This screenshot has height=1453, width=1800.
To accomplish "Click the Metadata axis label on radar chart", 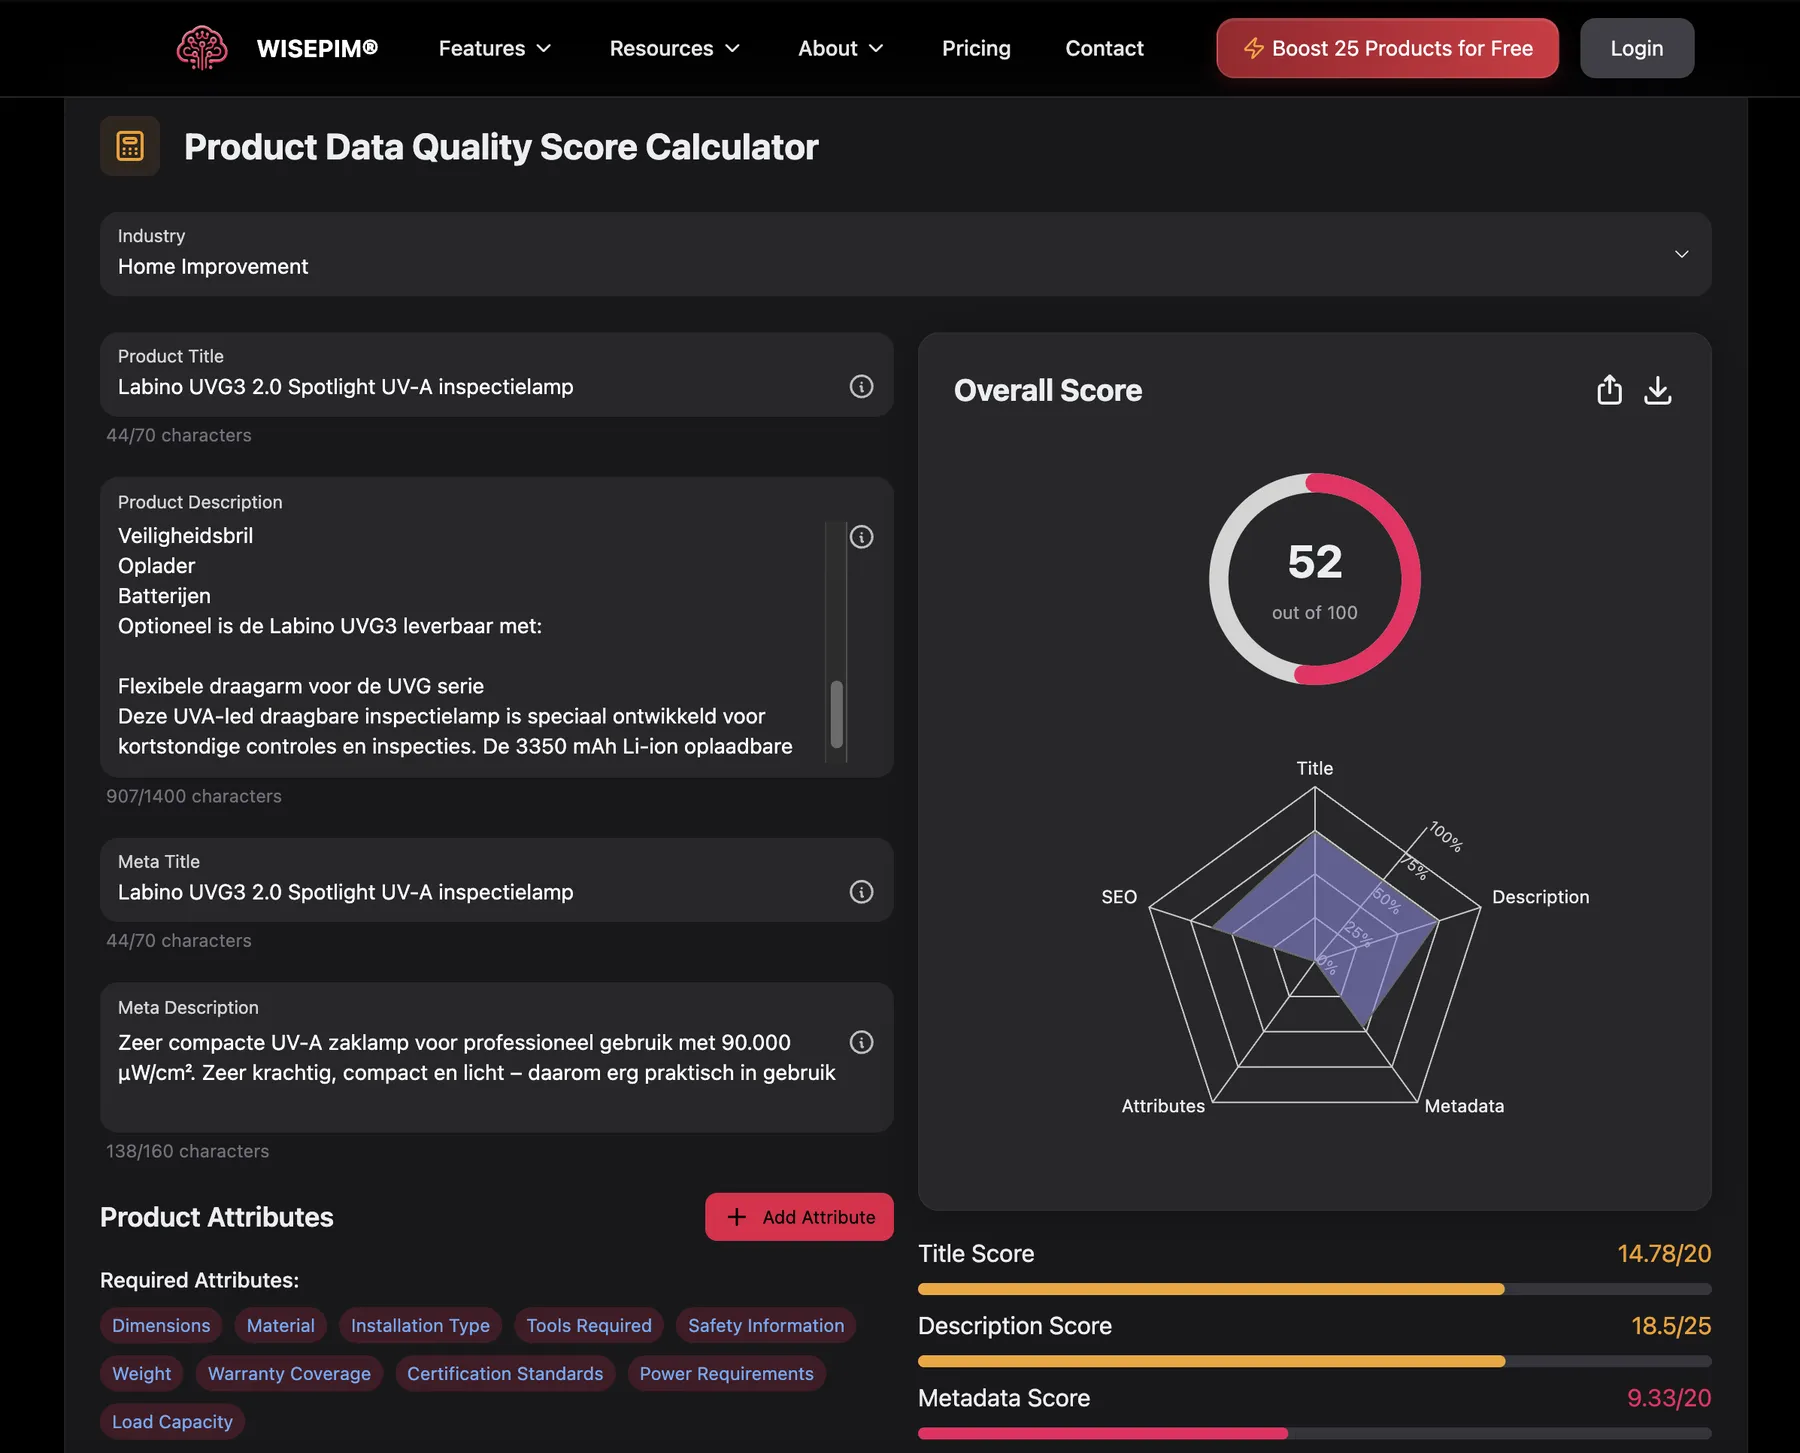I will 1464,1106.
